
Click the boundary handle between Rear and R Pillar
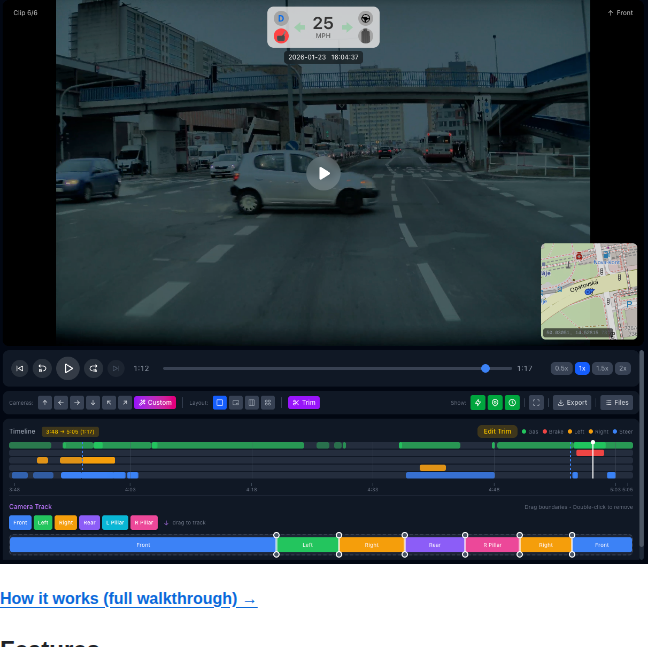(465, 545)
